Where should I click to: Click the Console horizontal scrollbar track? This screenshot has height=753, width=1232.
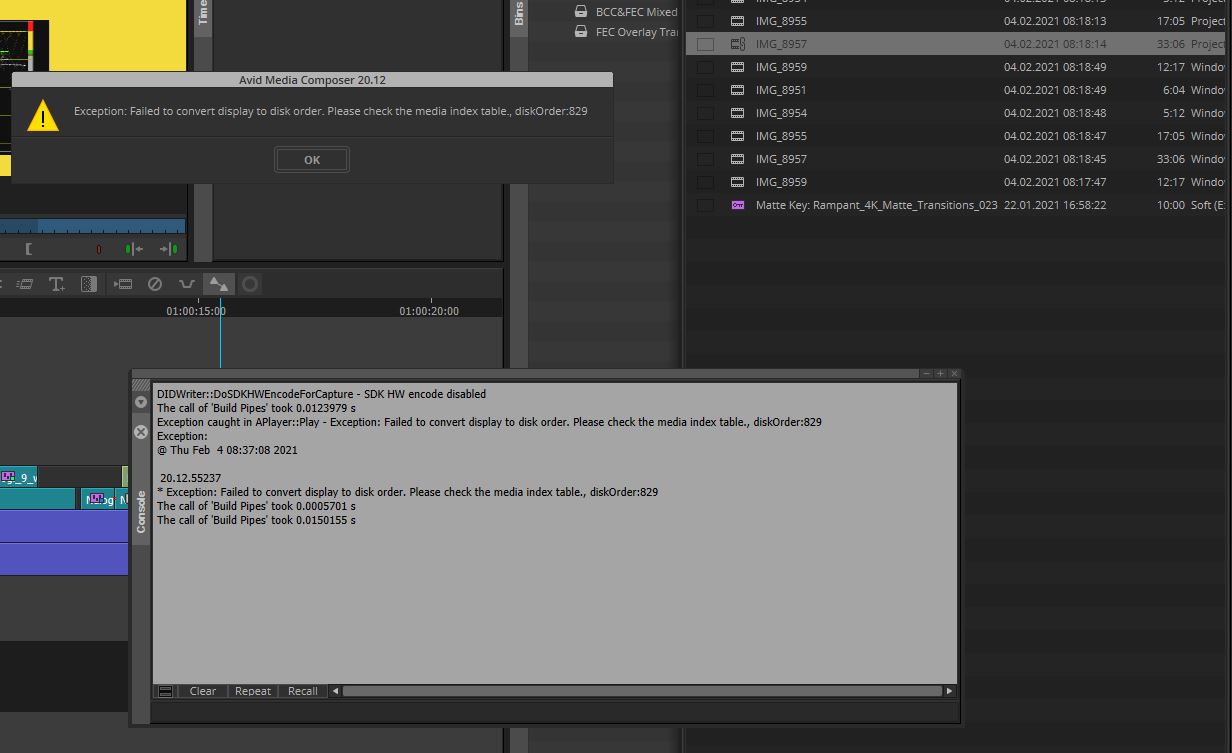642,691
